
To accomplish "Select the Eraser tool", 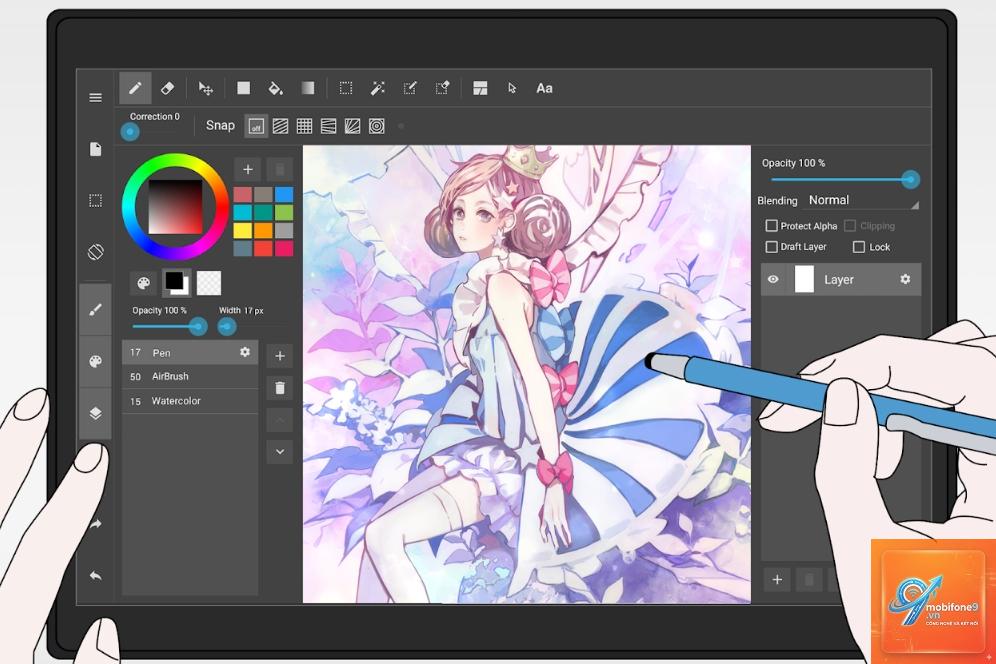I will [x=167, y=88].
